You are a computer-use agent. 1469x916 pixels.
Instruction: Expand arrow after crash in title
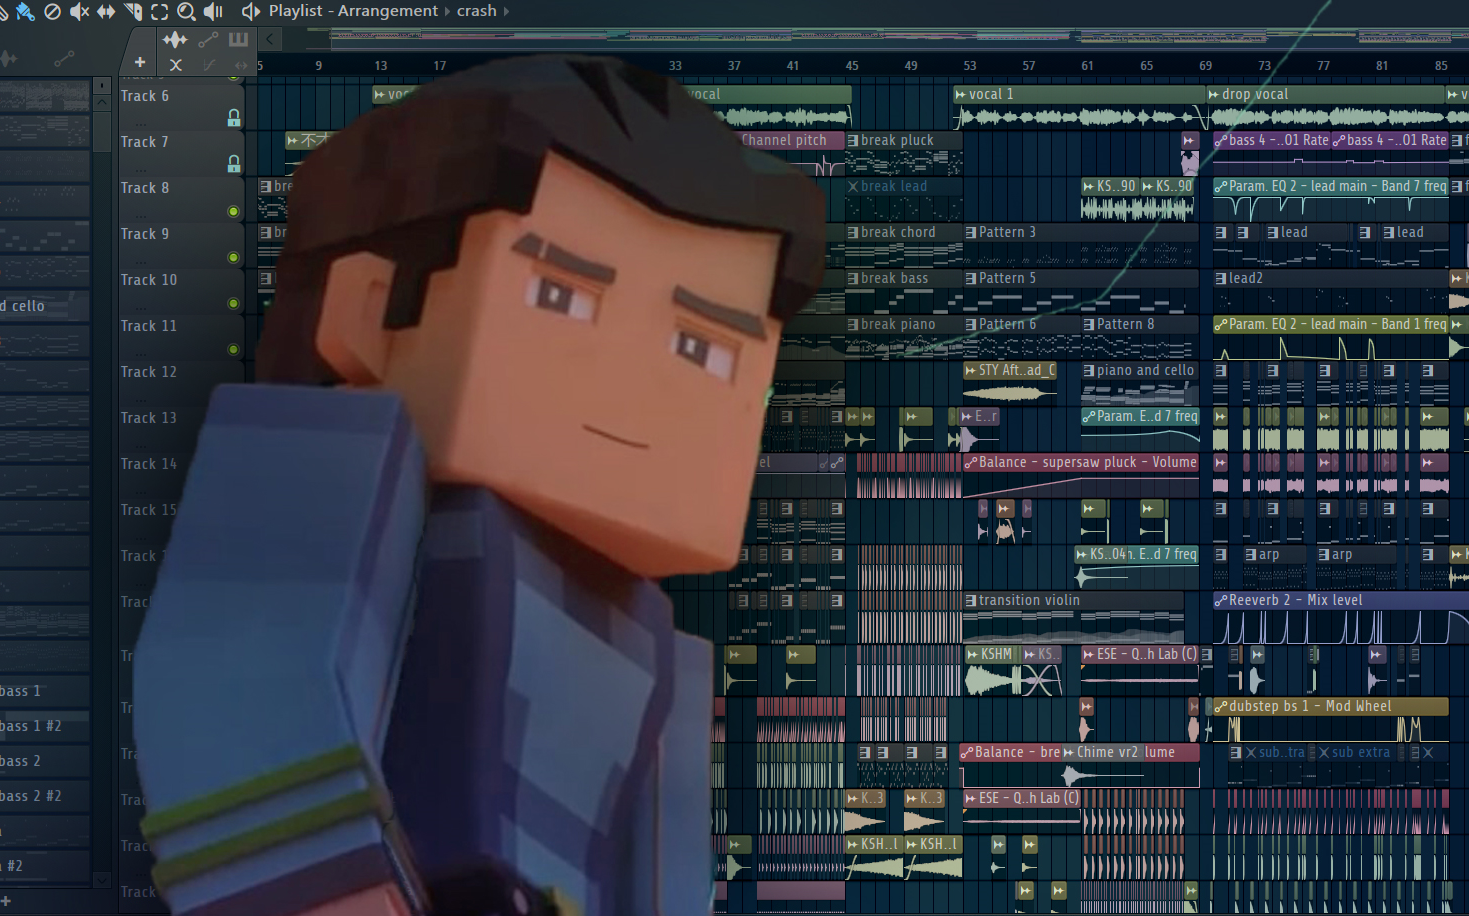pyautogui.click(x=506, y=11)
